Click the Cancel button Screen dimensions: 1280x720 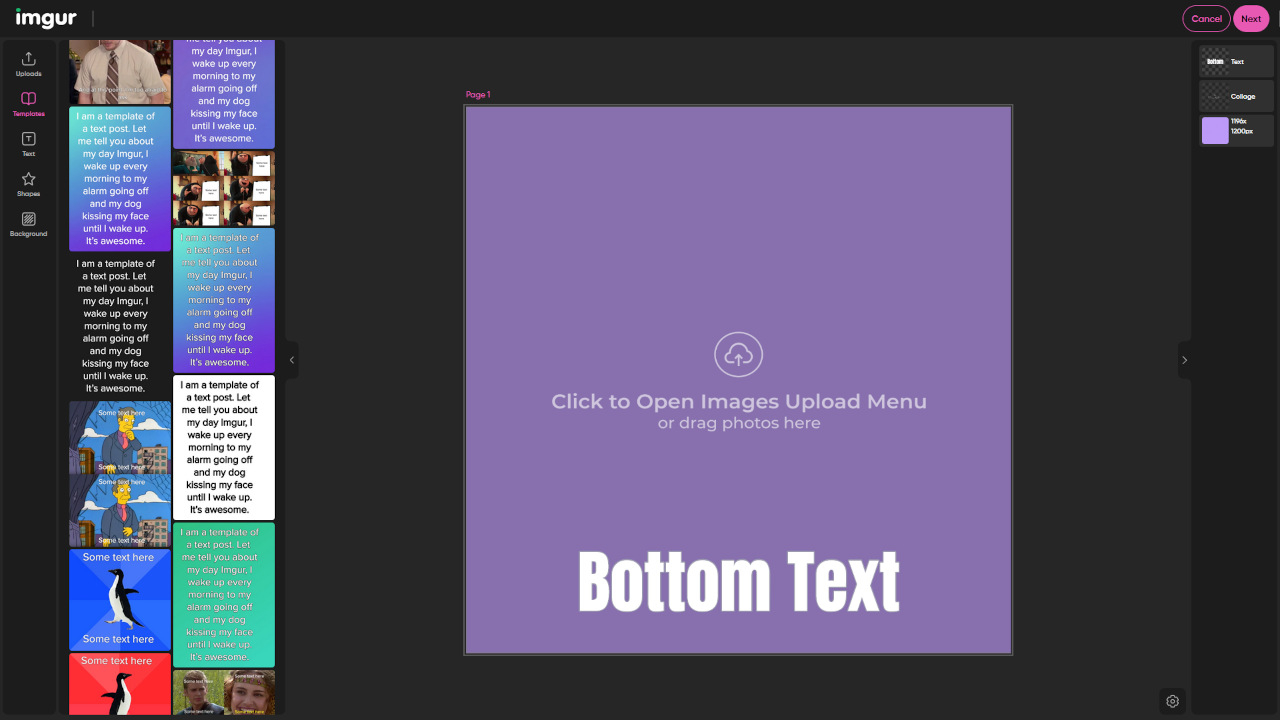point(1206,19)
